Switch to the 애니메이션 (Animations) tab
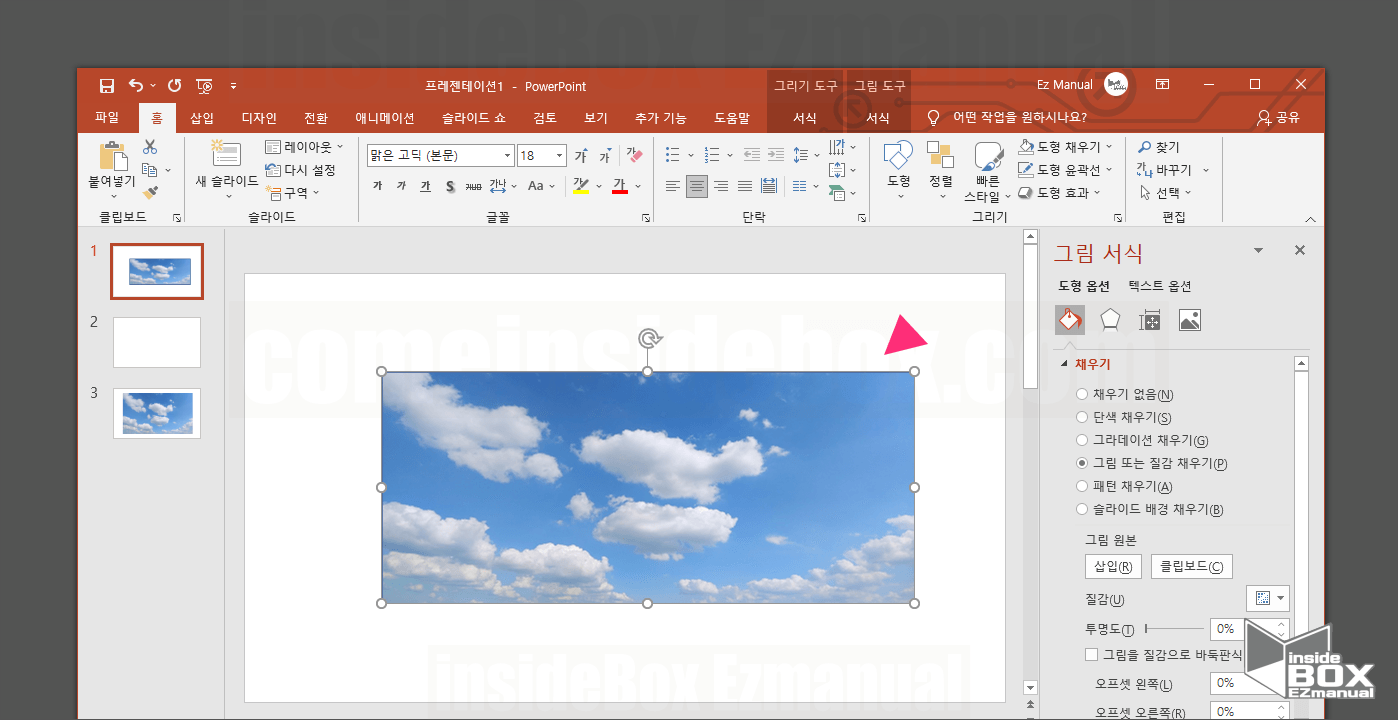This screenshot has width=1398, height=720. 385,118
